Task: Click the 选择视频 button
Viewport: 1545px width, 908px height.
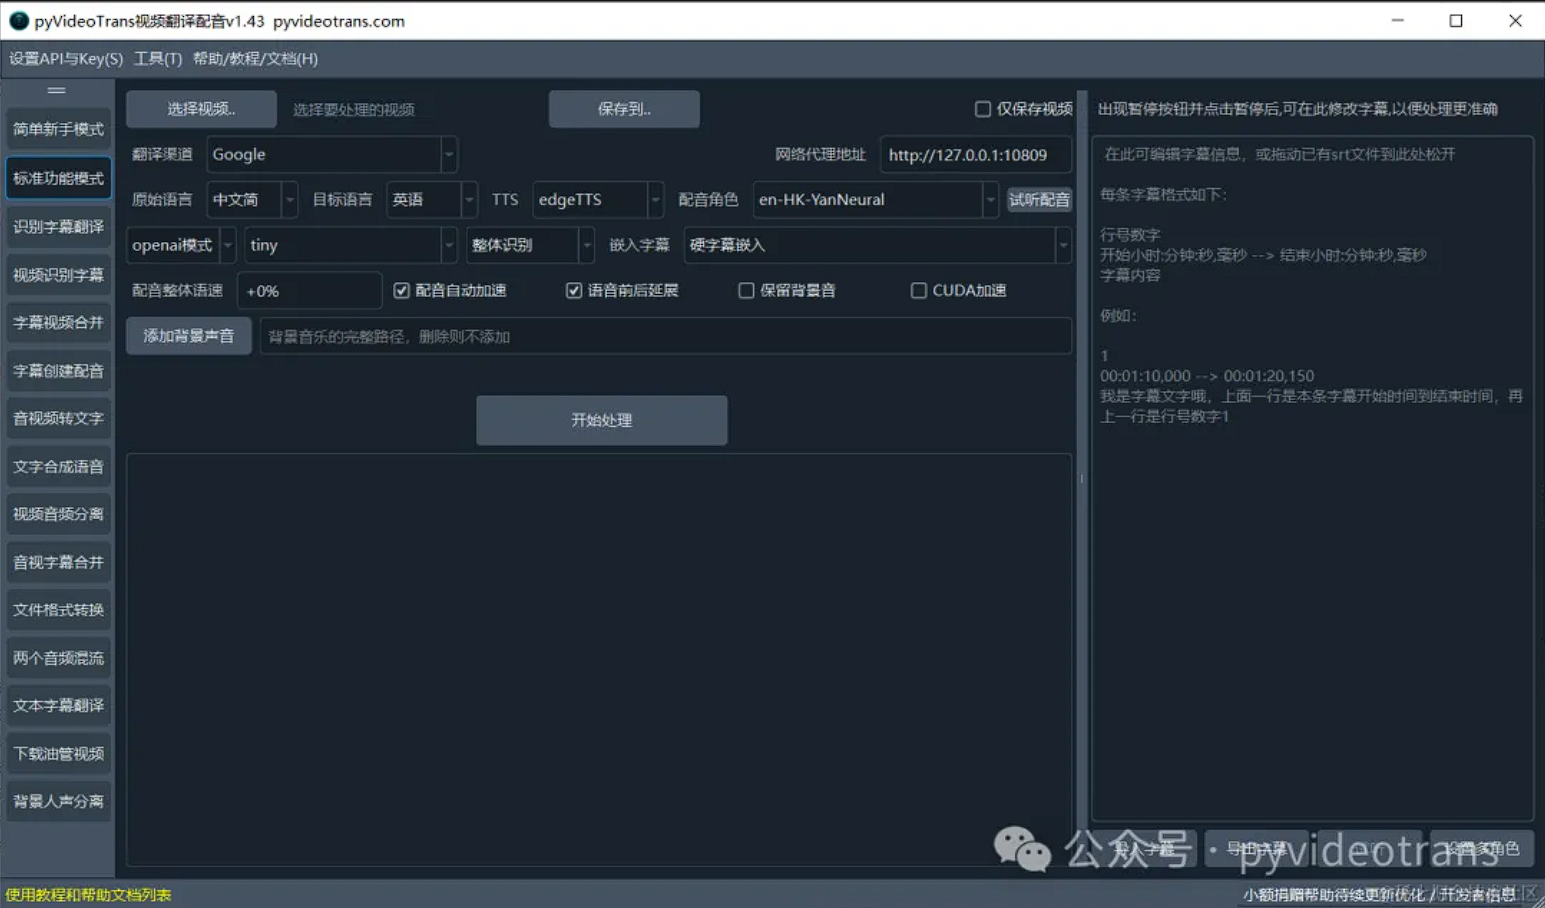Action: (x=201, y=109)
